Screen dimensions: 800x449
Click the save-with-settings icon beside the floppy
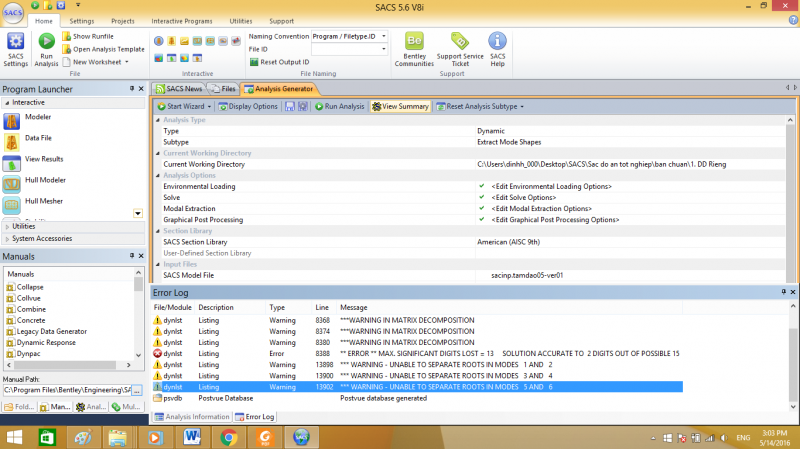303,106
